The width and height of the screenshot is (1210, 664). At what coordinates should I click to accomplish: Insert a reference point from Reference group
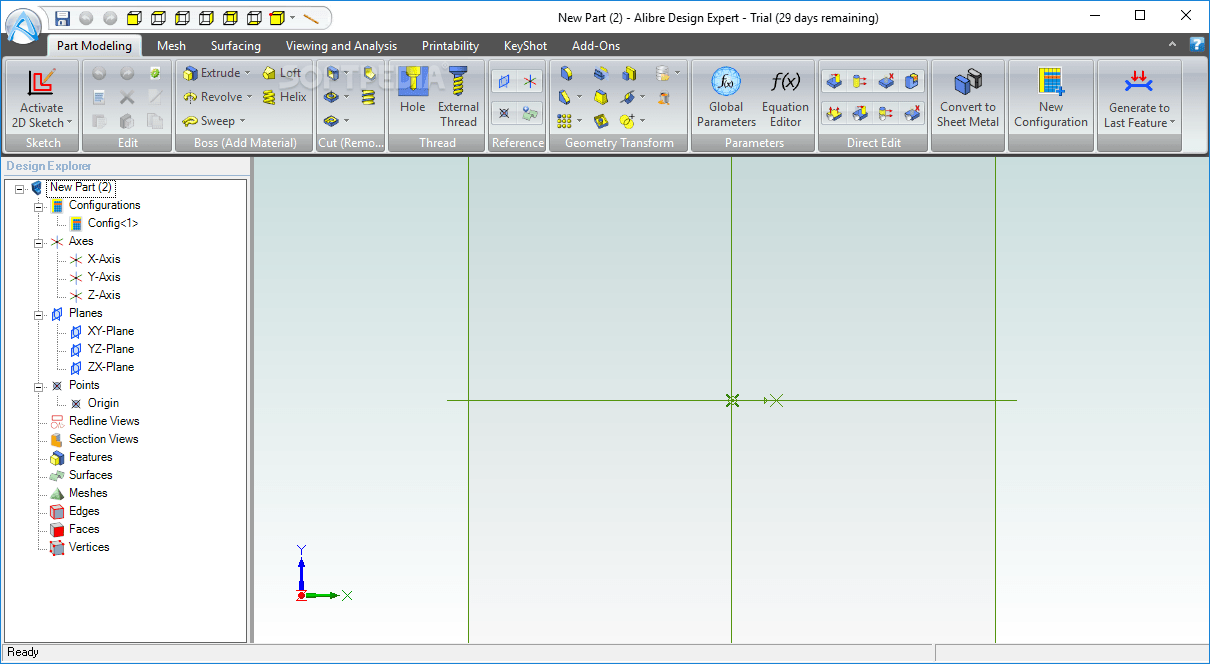coord(504,113)
